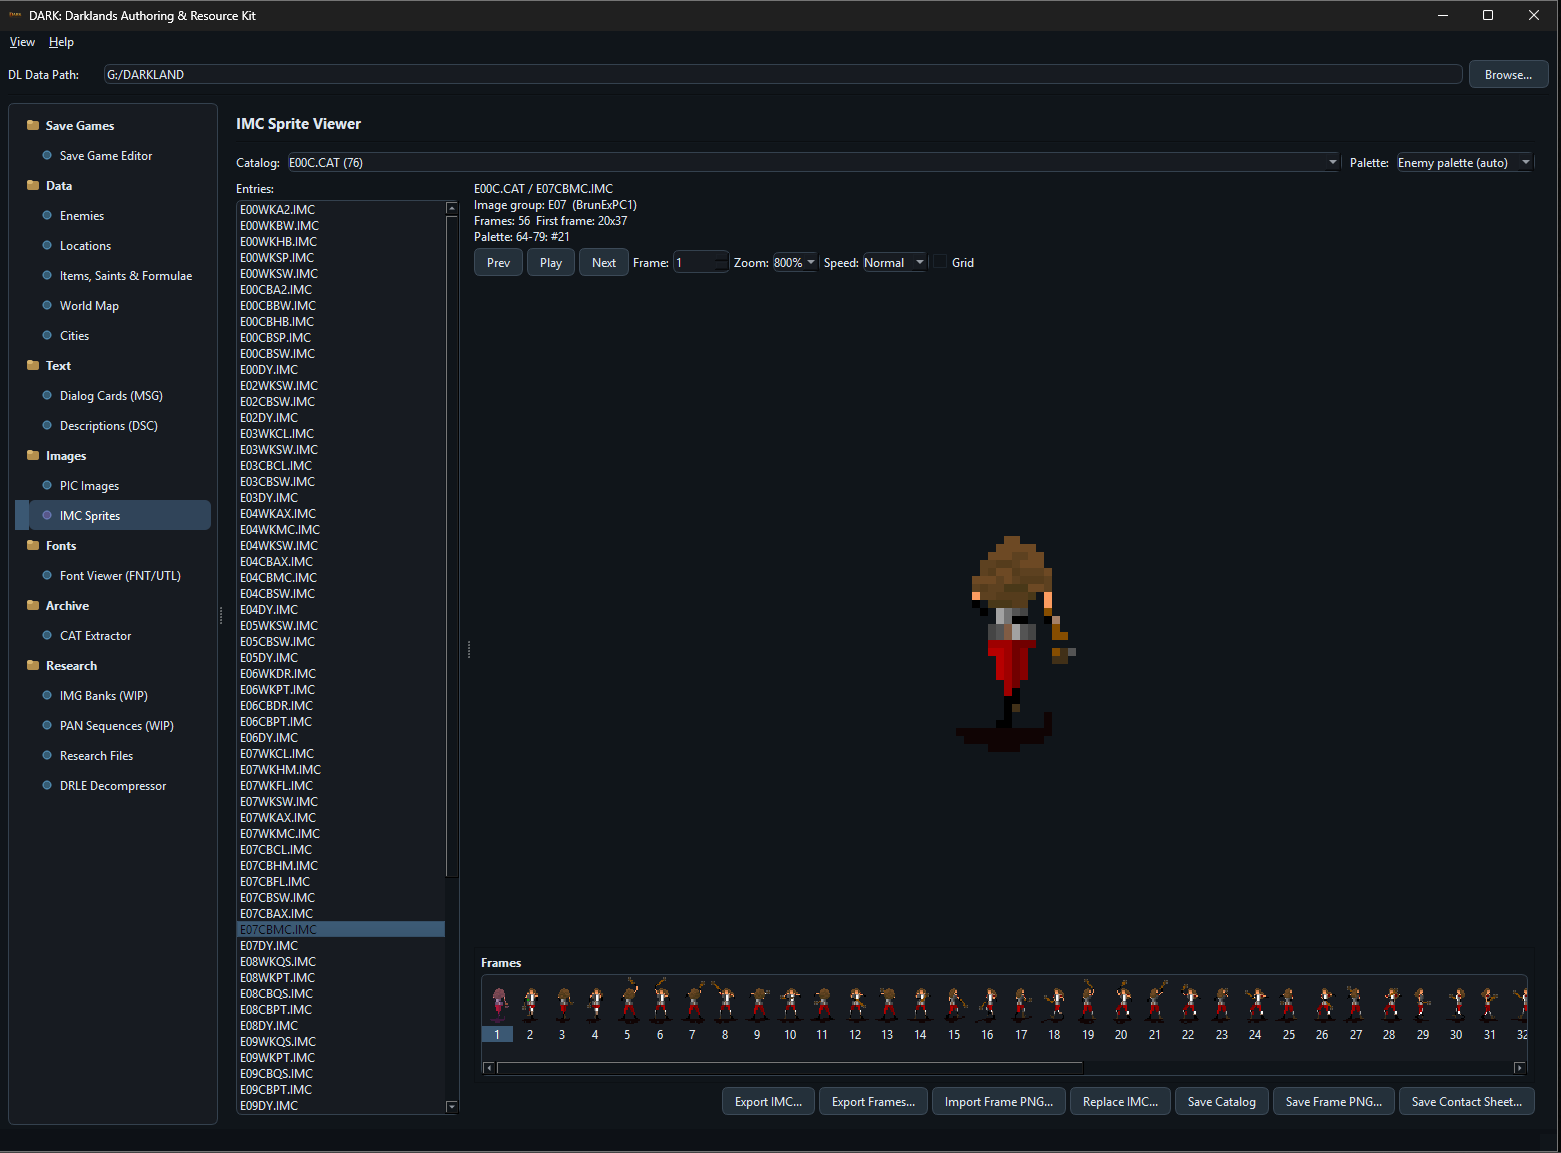Play the sprite animation
The width and height of the screenshot is (1561, 1153).
click(551, 263)
